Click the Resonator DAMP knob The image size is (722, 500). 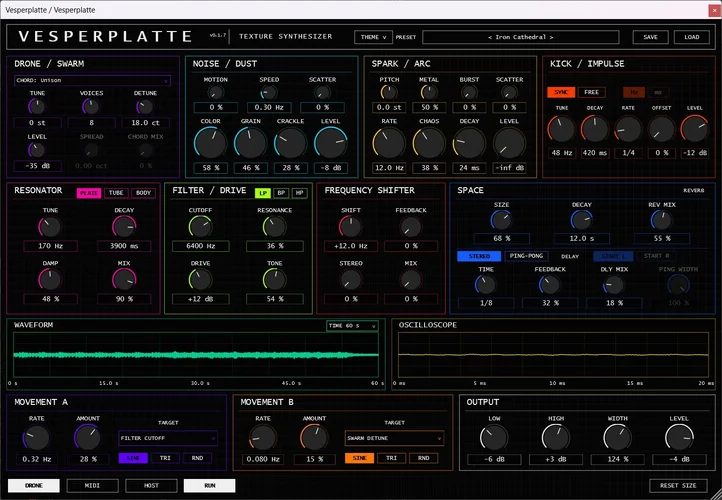pyautogui.click(x=50, y=280)
